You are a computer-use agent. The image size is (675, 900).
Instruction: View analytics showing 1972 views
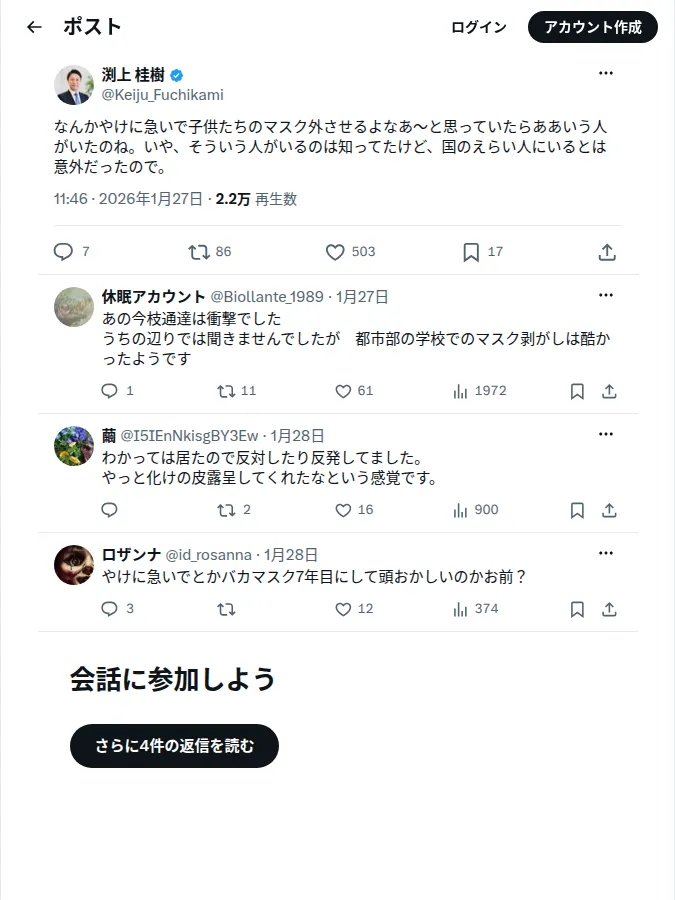[x=480, y=391]
